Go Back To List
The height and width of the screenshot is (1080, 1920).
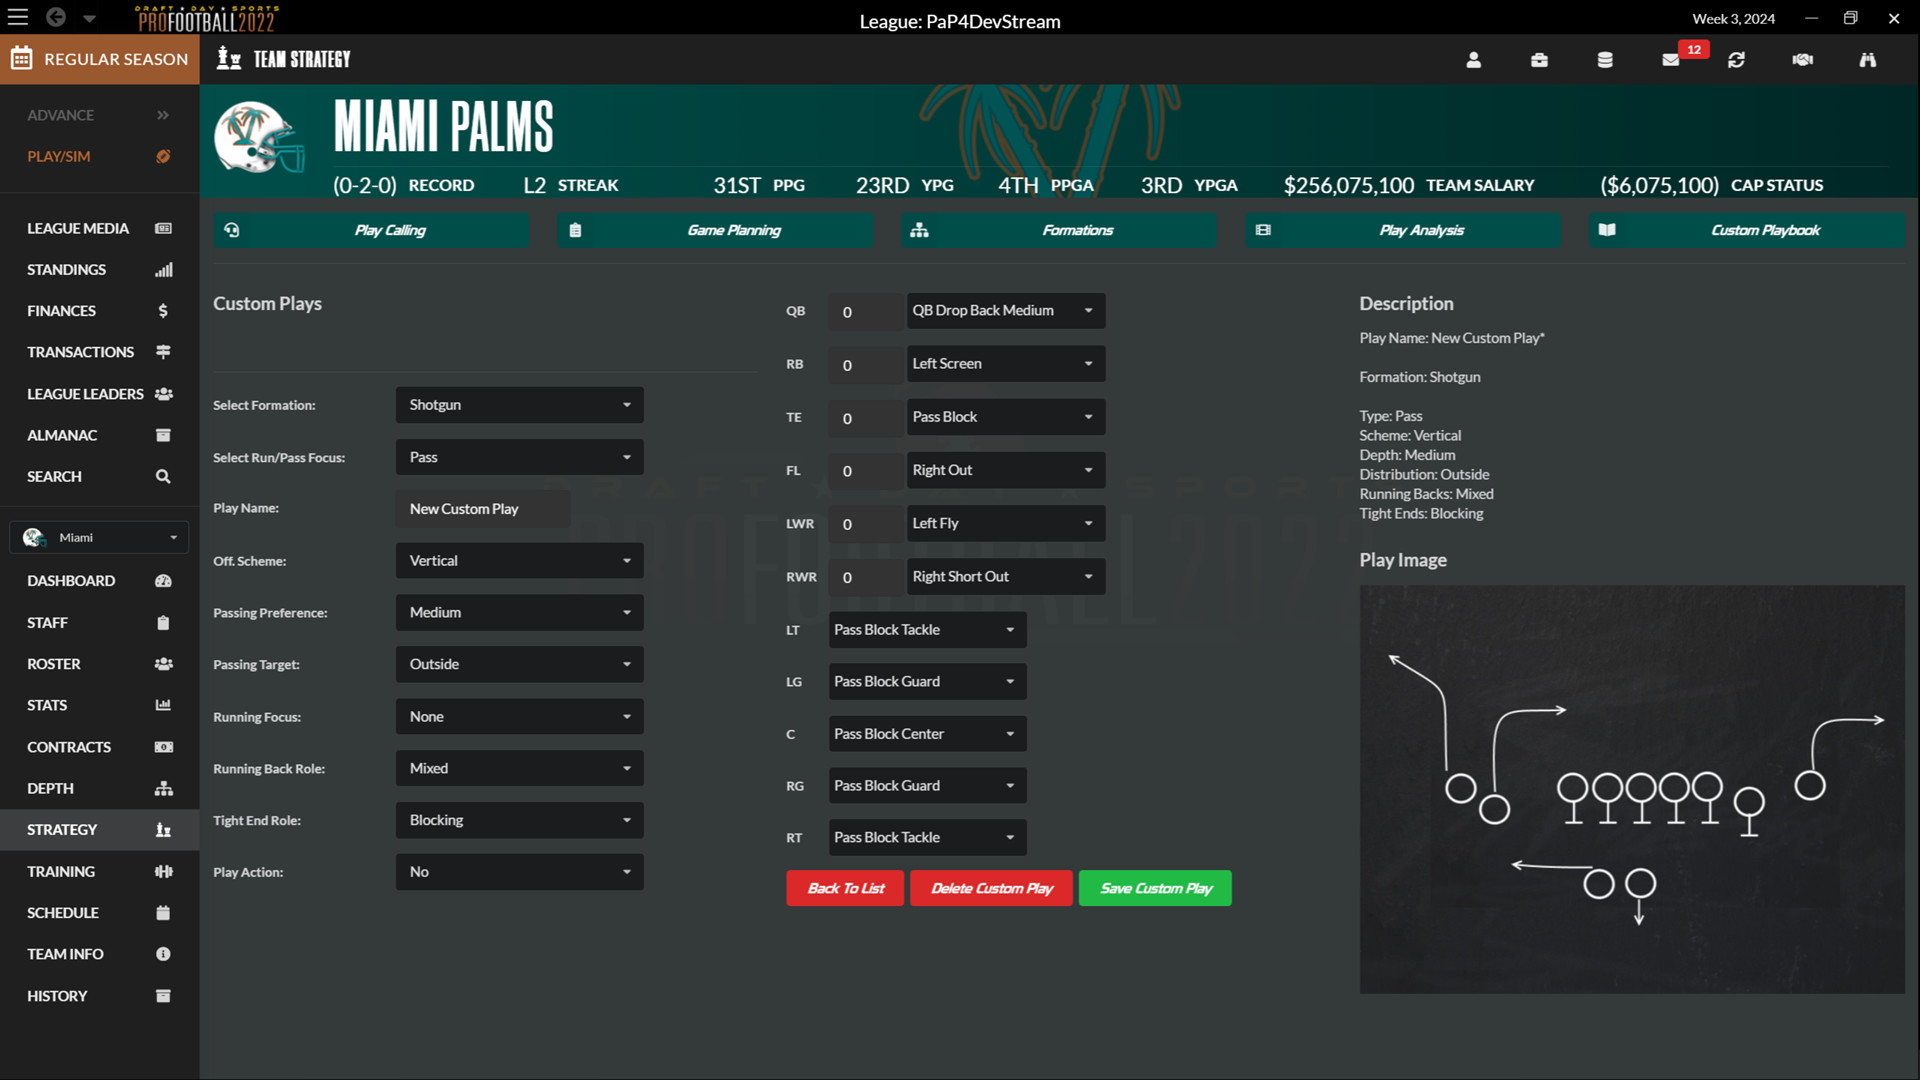845,888
